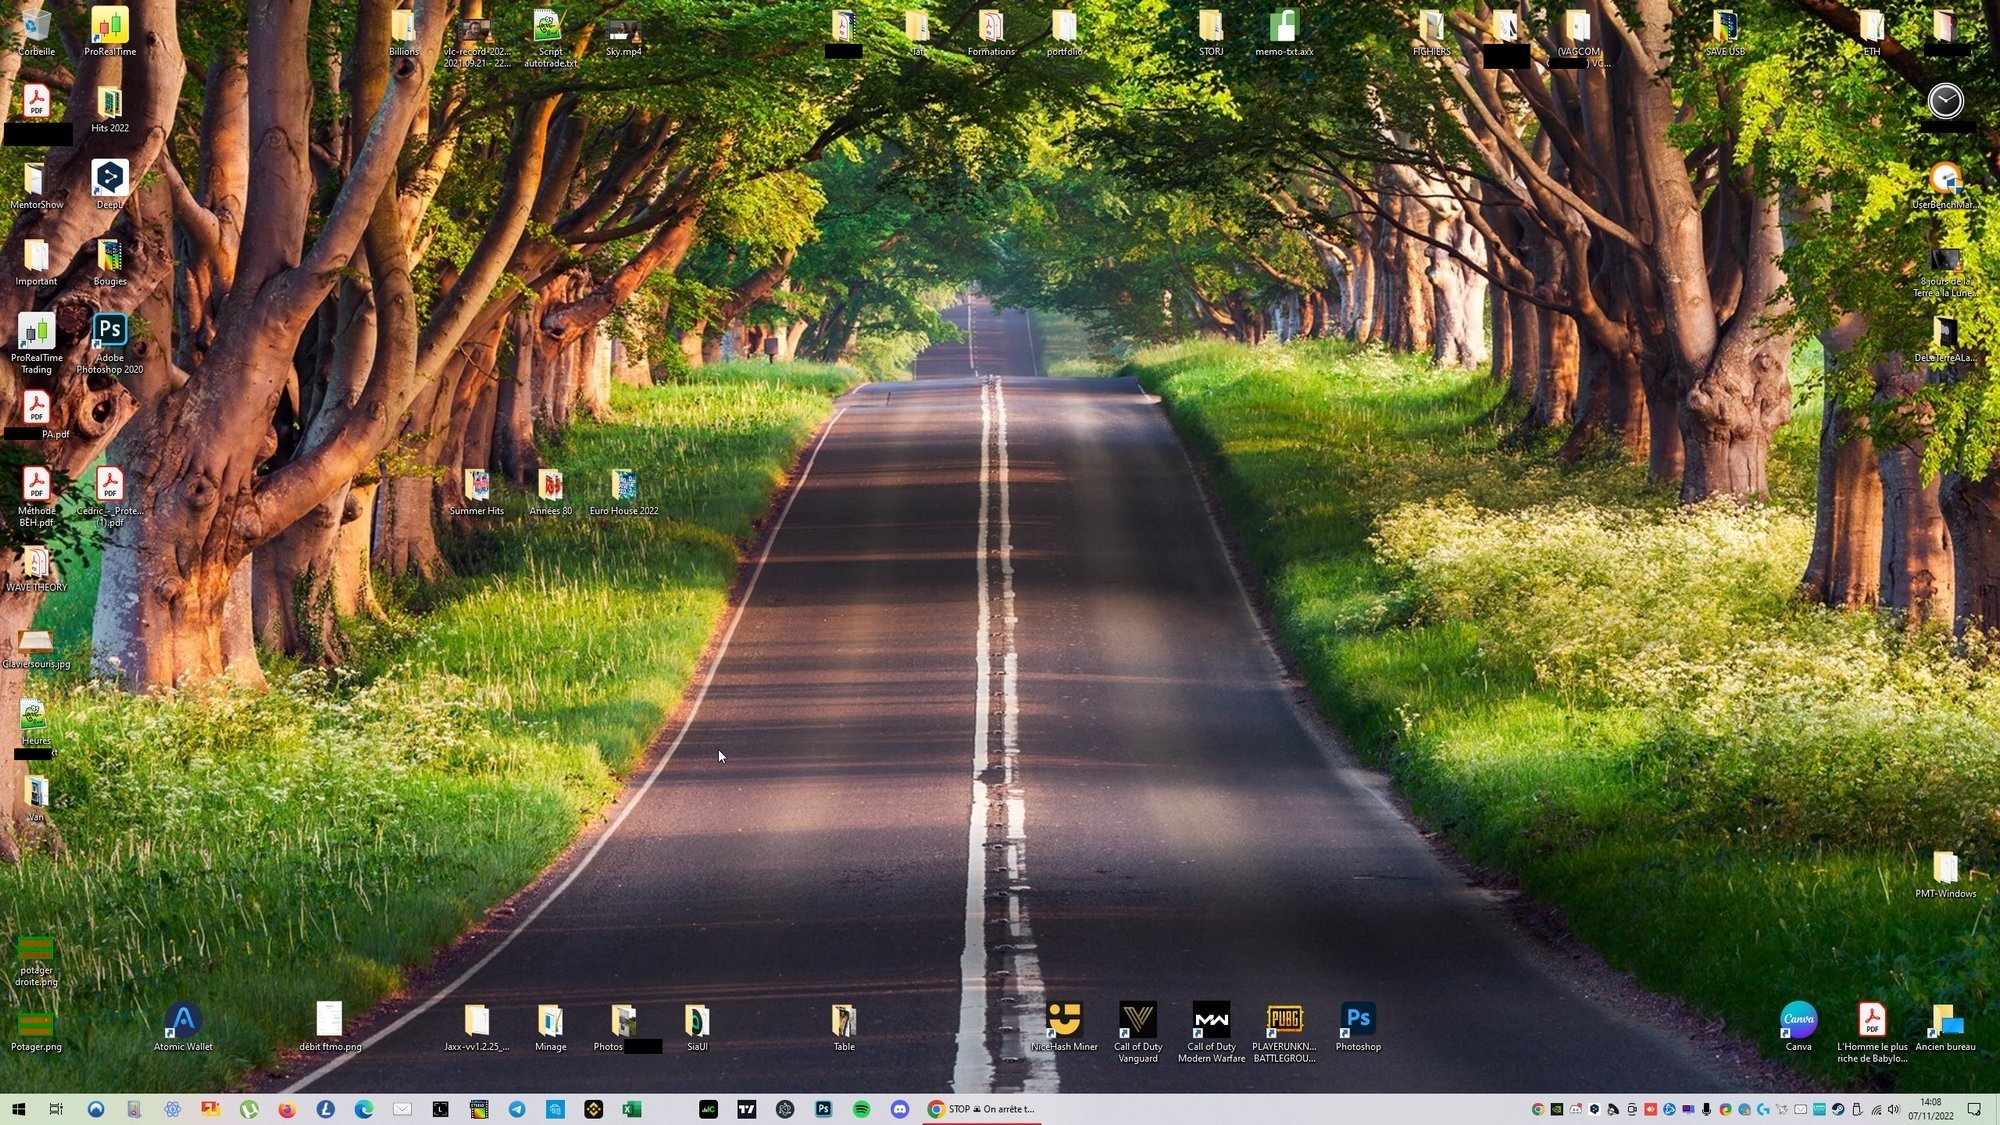The image size is (2000, 1125).
Task: Select the Atomic Wallet desktop icon
Action: click(183, 1022)
